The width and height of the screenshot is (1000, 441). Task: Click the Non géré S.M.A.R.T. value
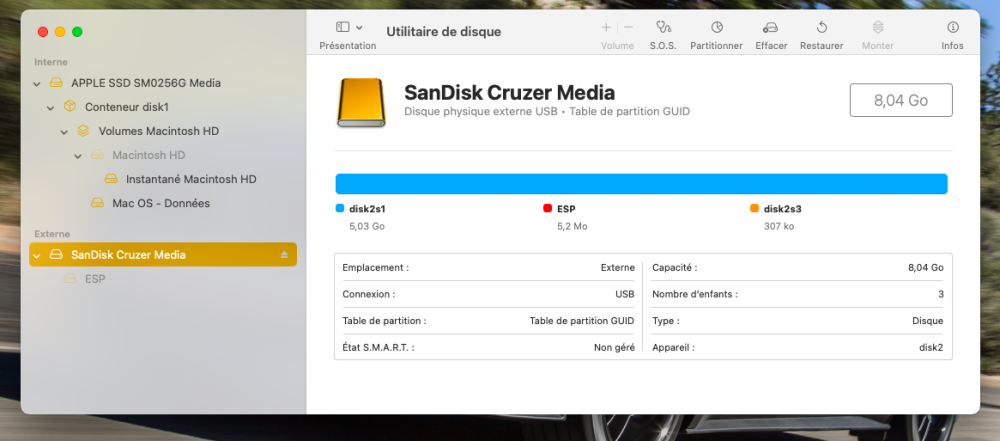click(x=614, y=348)
